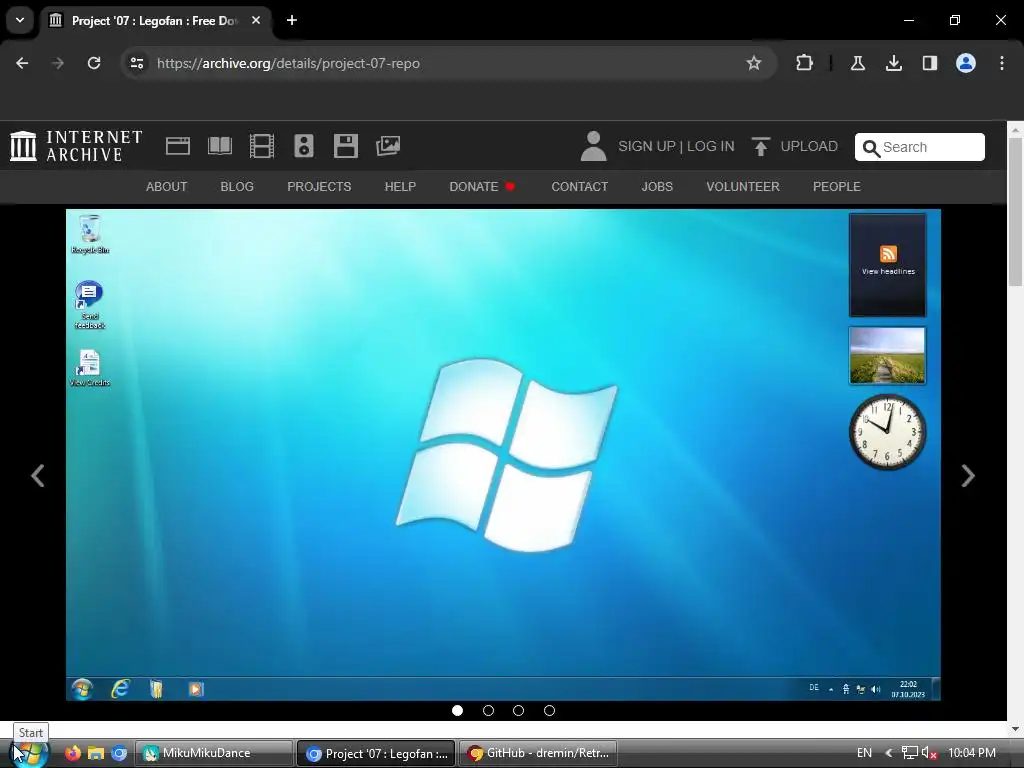This screenshot has height=768, width=1024.
Task: Launch Firefox from the taskbar
Action: [x=72, y=753]
